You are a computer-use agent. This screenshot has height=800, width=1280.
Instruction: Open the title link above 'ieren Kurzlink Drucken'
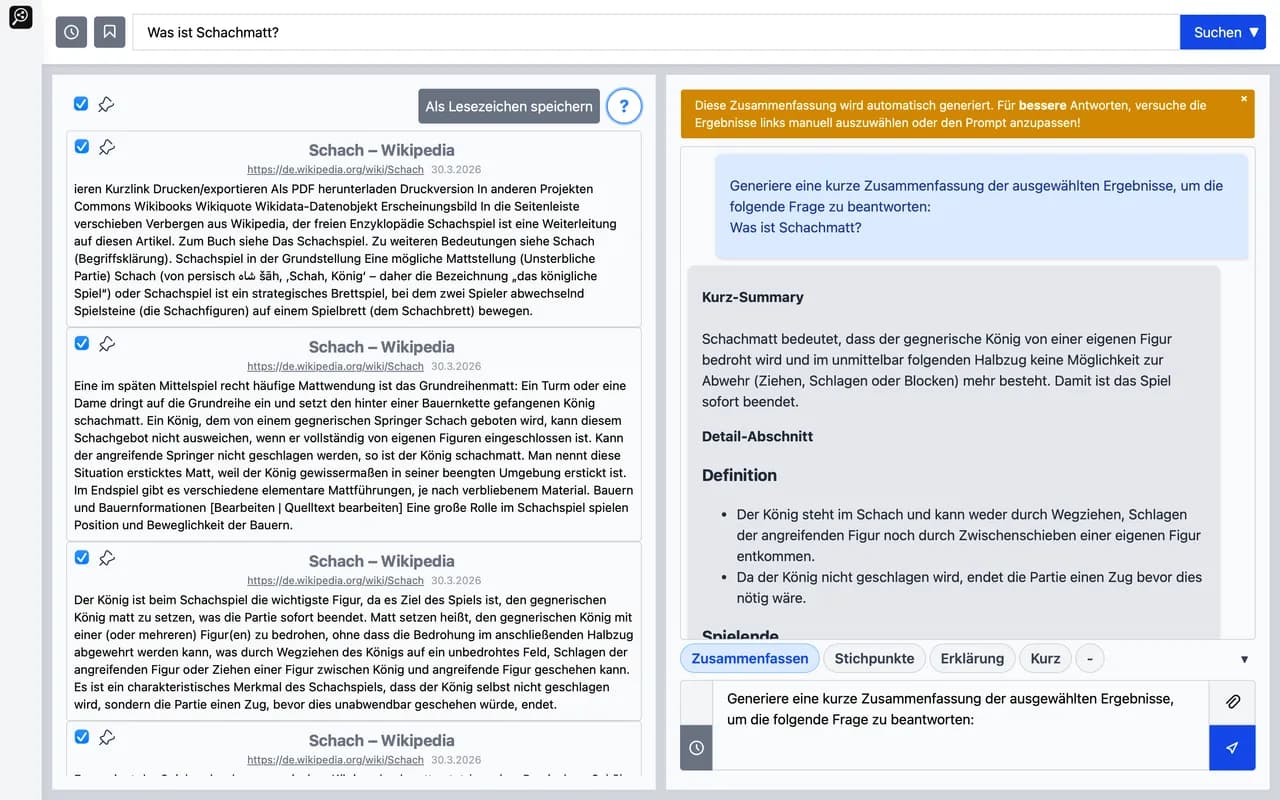[x=381, y=150]
